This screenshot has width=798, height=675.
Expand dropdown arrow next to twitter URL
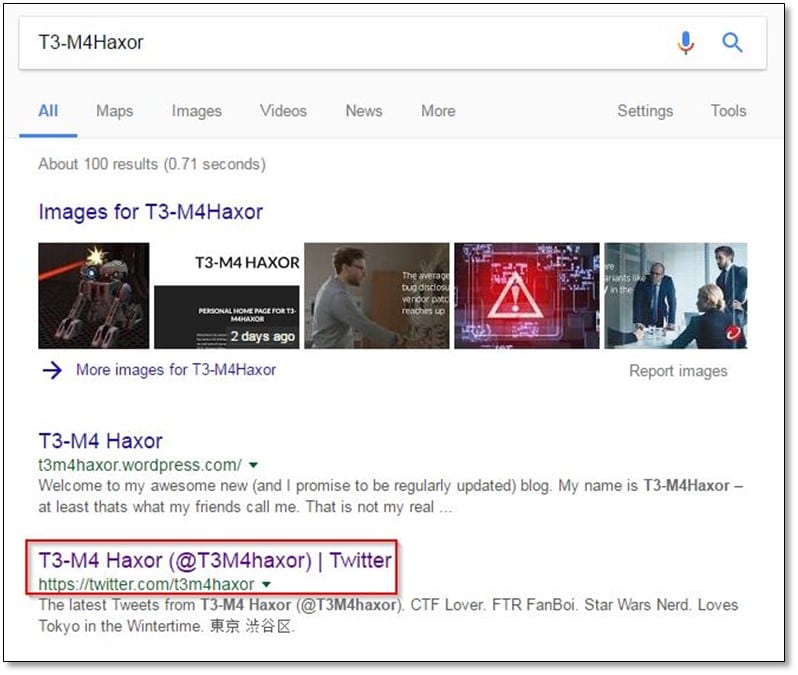266,584
